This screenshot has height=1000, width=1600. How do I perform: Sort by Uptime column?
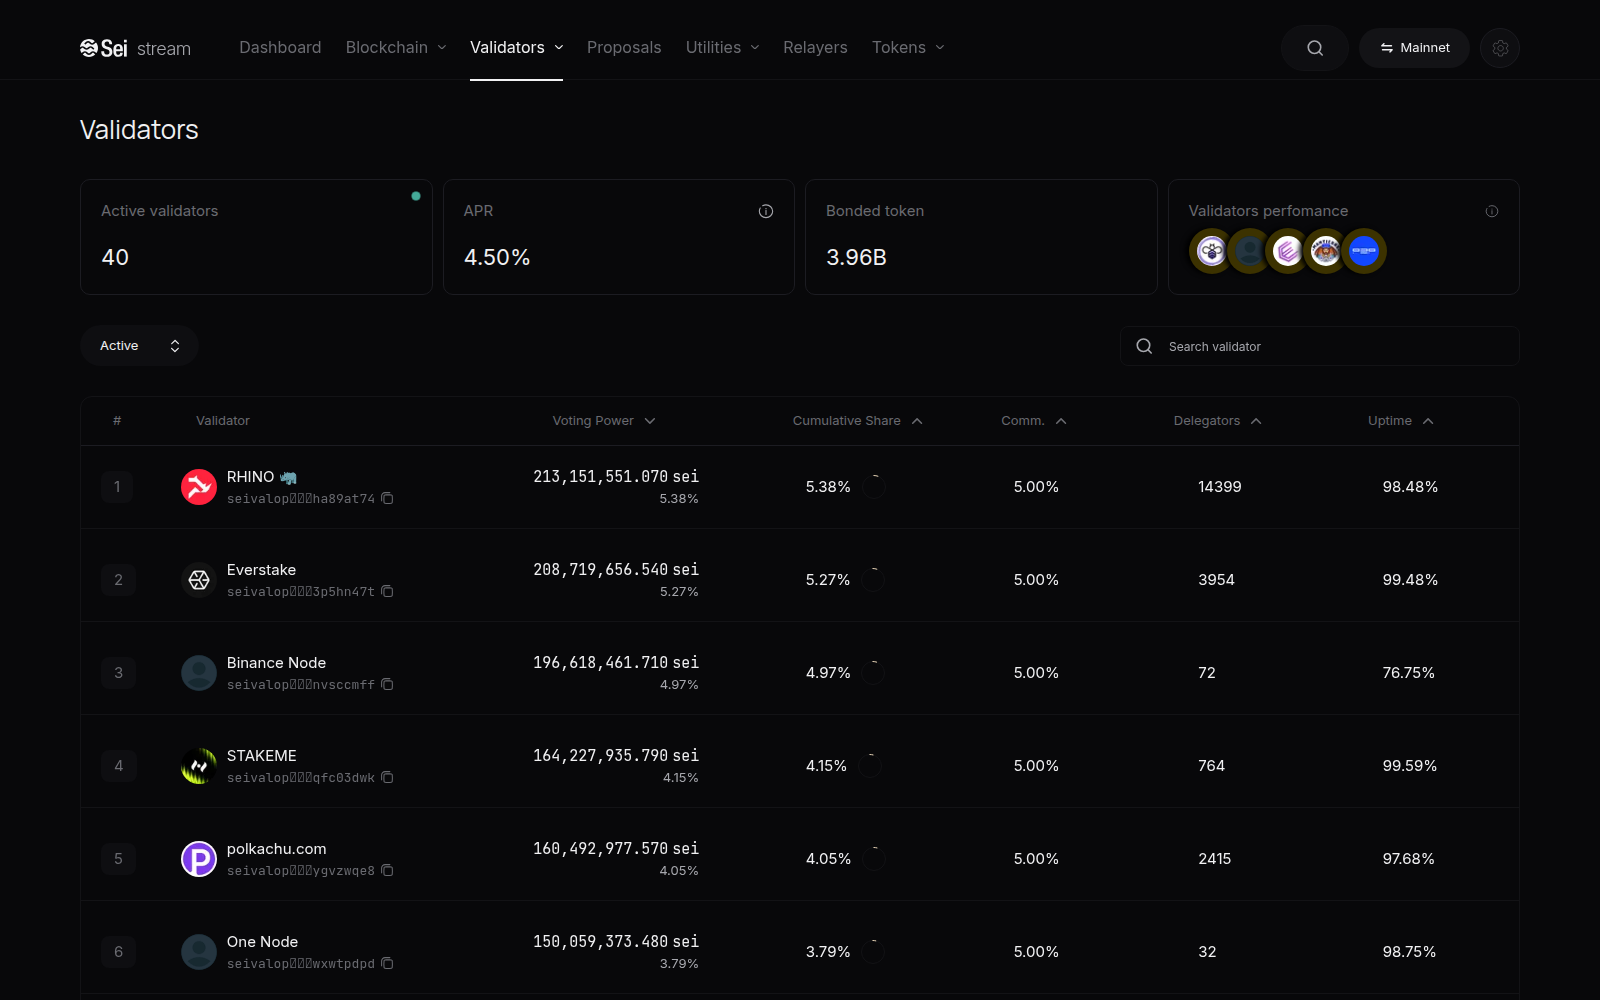(x=1400, y=421)
